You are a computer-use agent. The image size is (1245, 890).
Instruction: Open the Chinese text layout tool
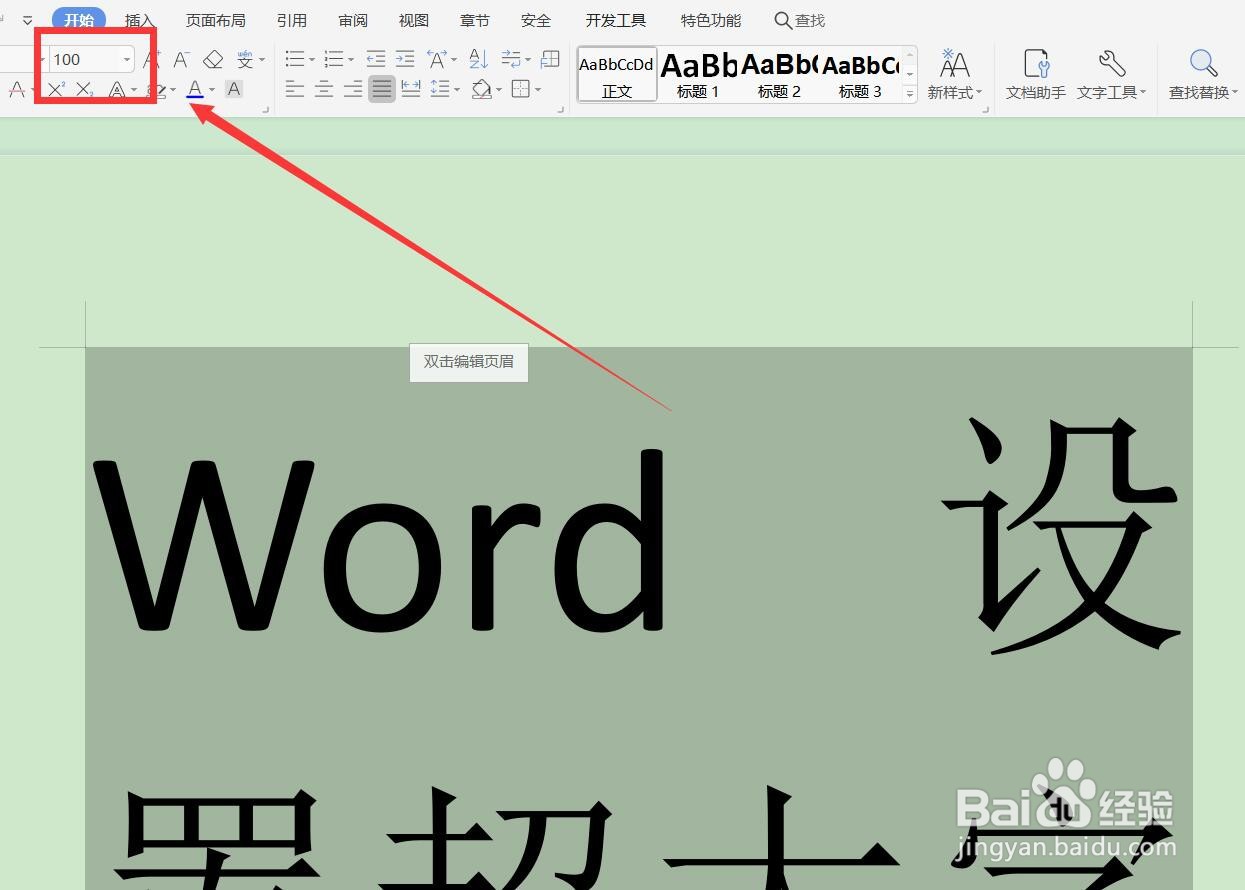[x=437, y=60]
